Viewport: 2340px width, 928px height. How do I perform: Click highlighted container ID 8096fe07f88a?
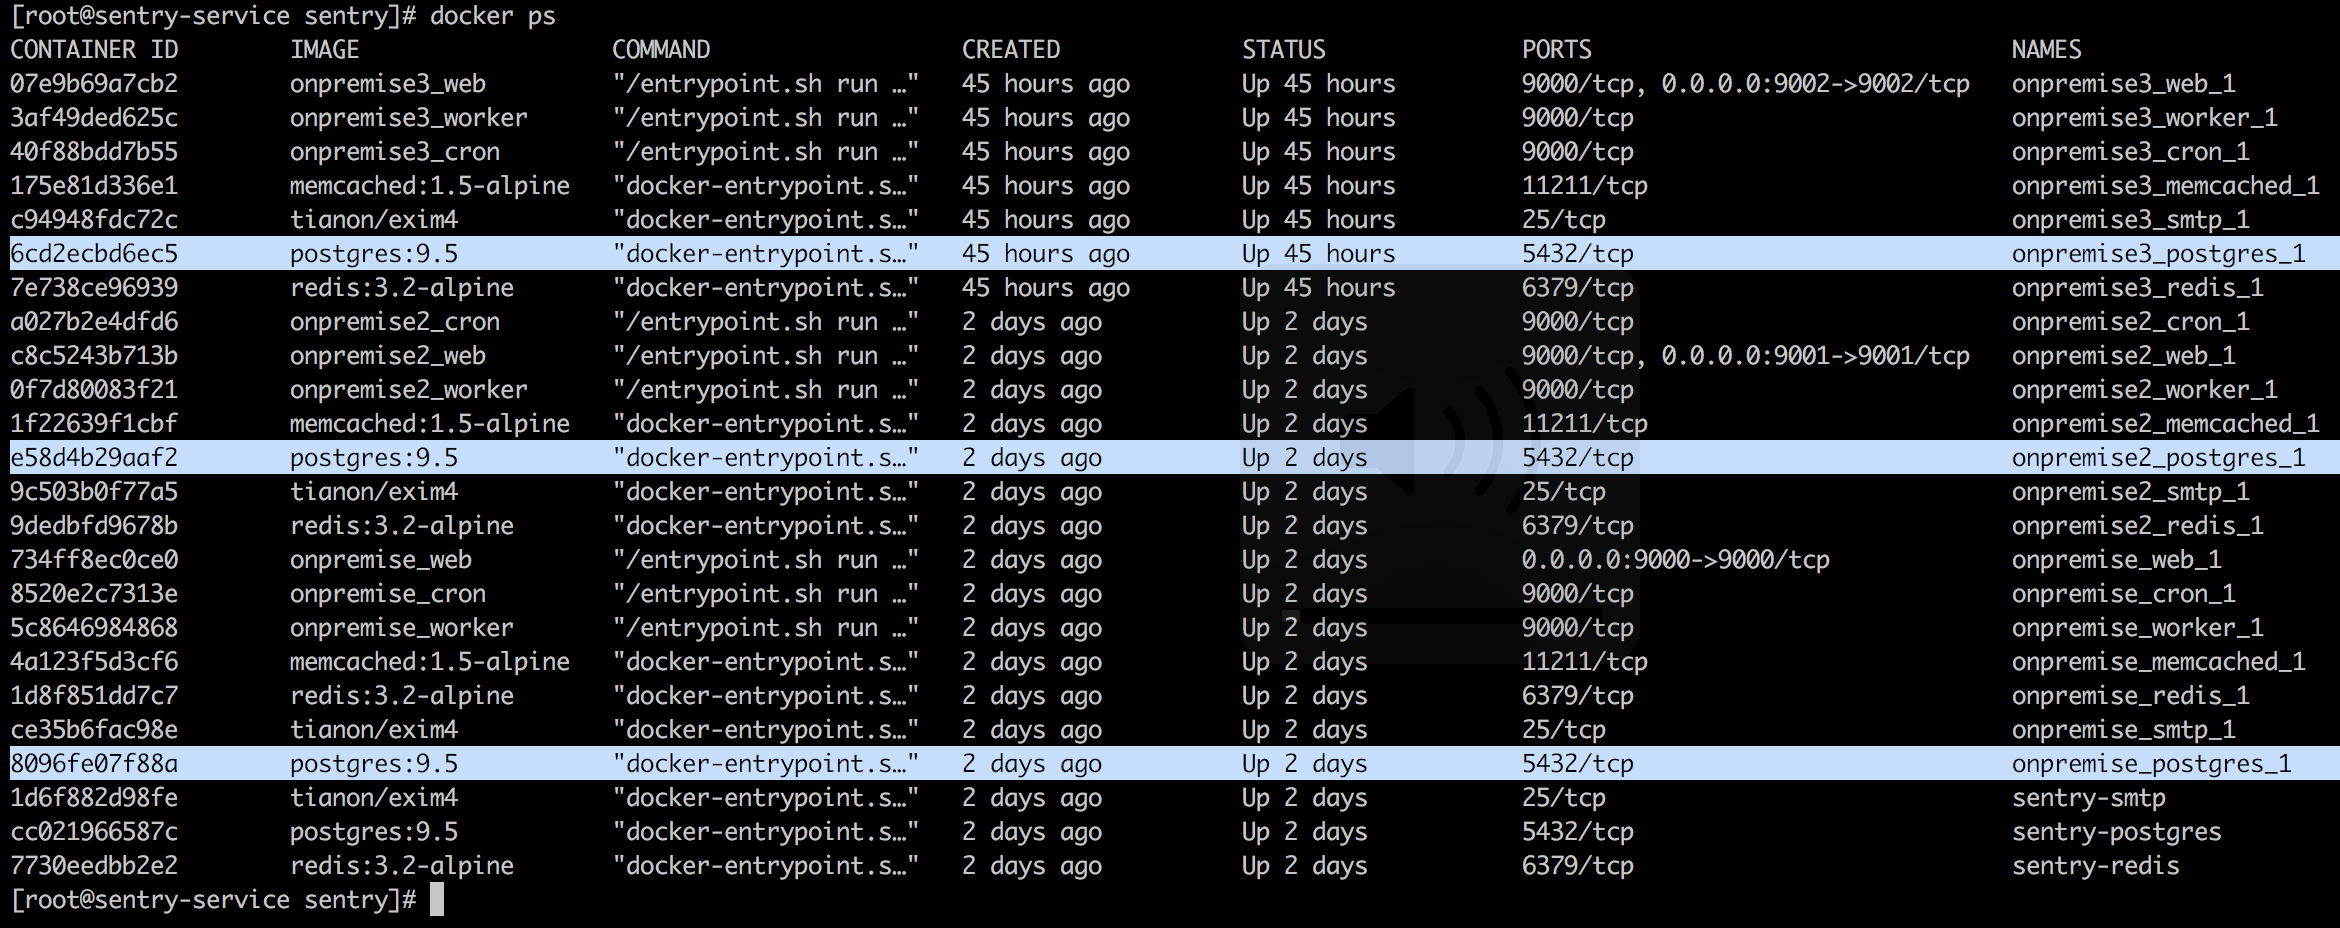click(94, 764)
